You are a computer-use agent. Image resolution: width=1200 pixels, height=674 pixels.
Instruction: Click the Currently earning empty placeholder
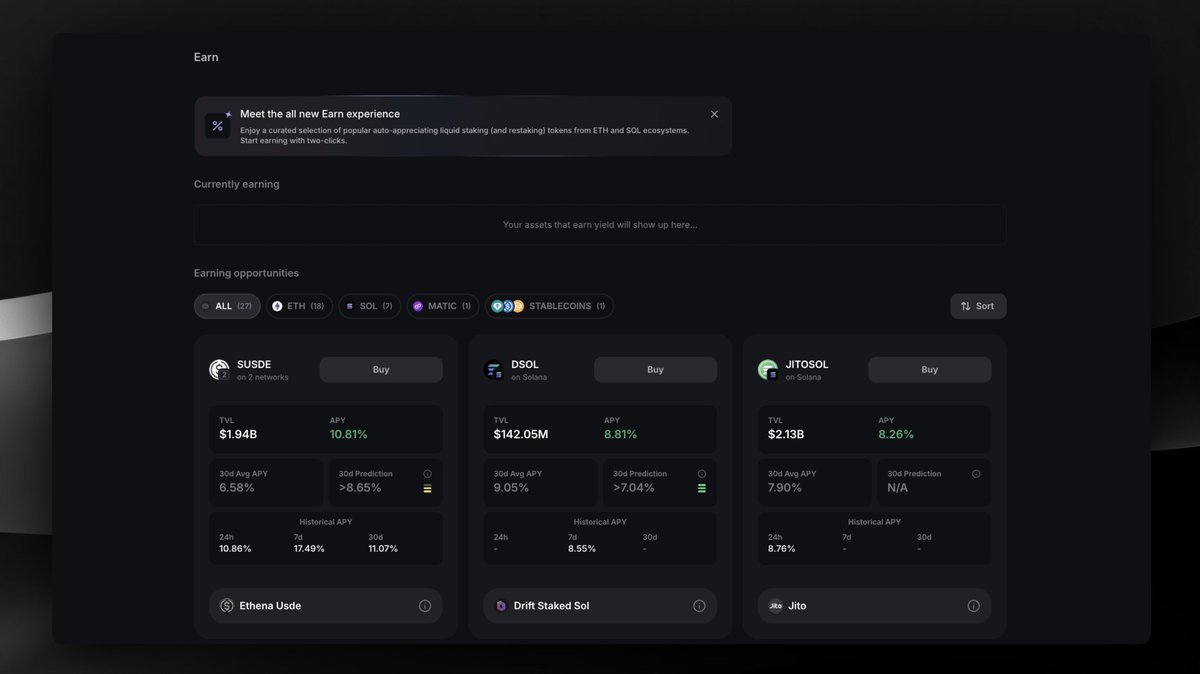pos(600,225)
